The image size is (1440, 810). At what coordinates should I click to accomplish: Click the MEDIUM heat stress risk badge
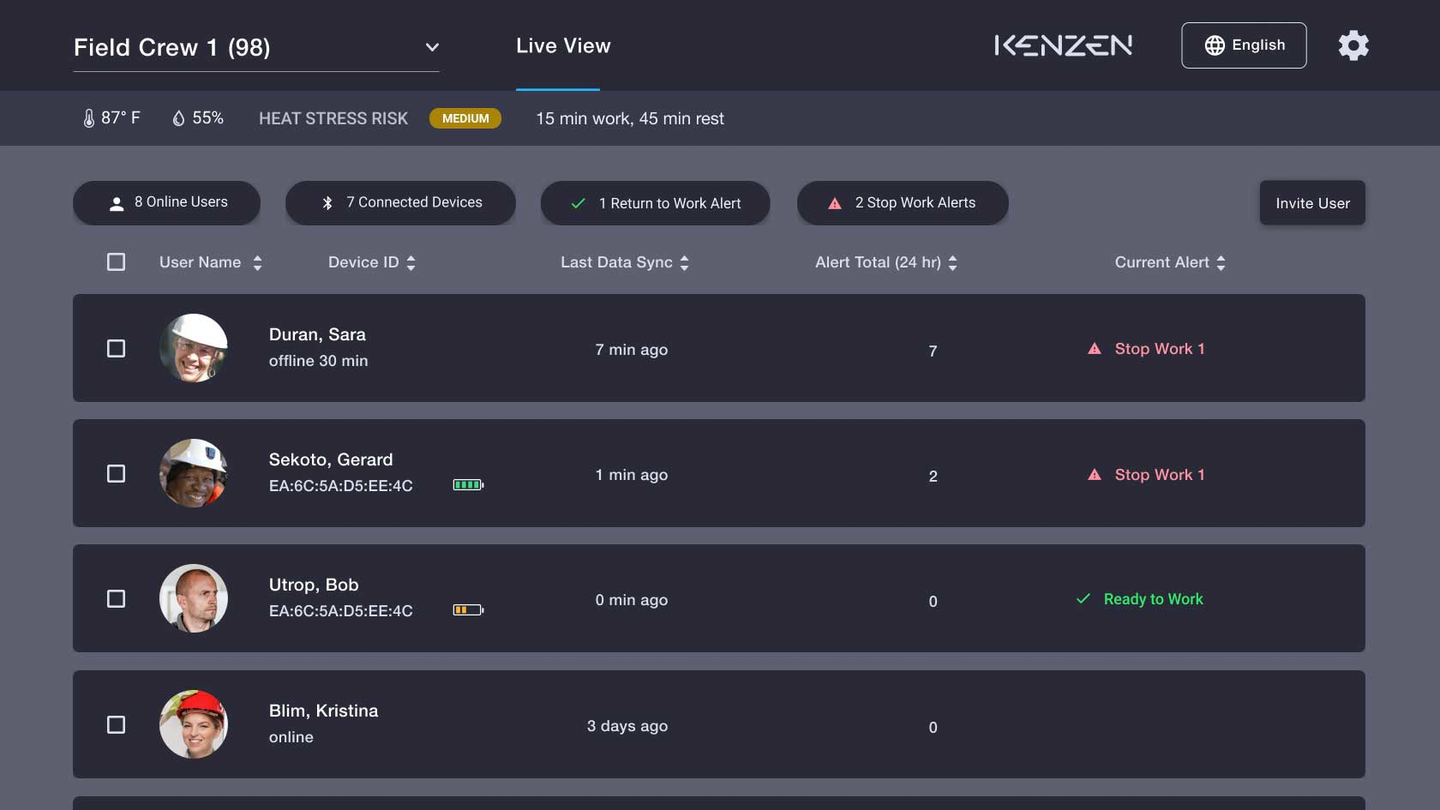pos(465,118)
